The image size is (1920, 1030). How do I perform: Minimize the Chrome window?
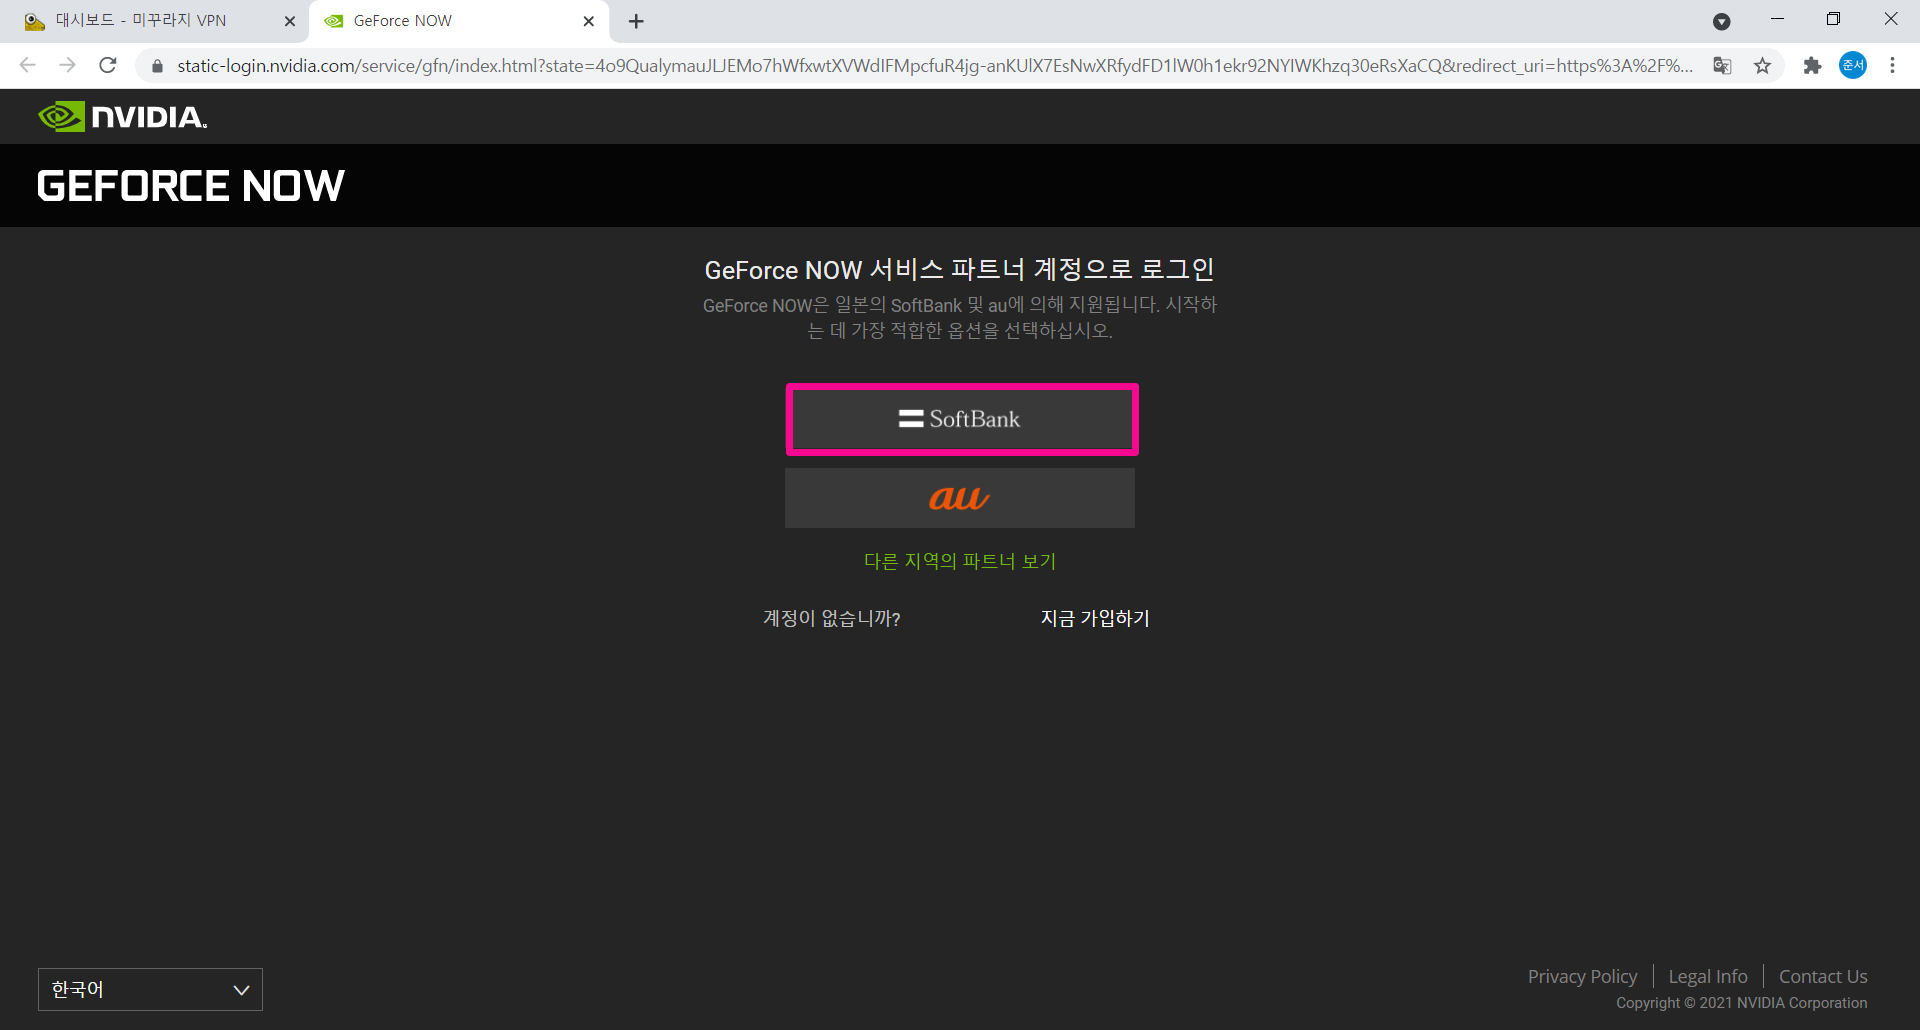click(1777, 19)
